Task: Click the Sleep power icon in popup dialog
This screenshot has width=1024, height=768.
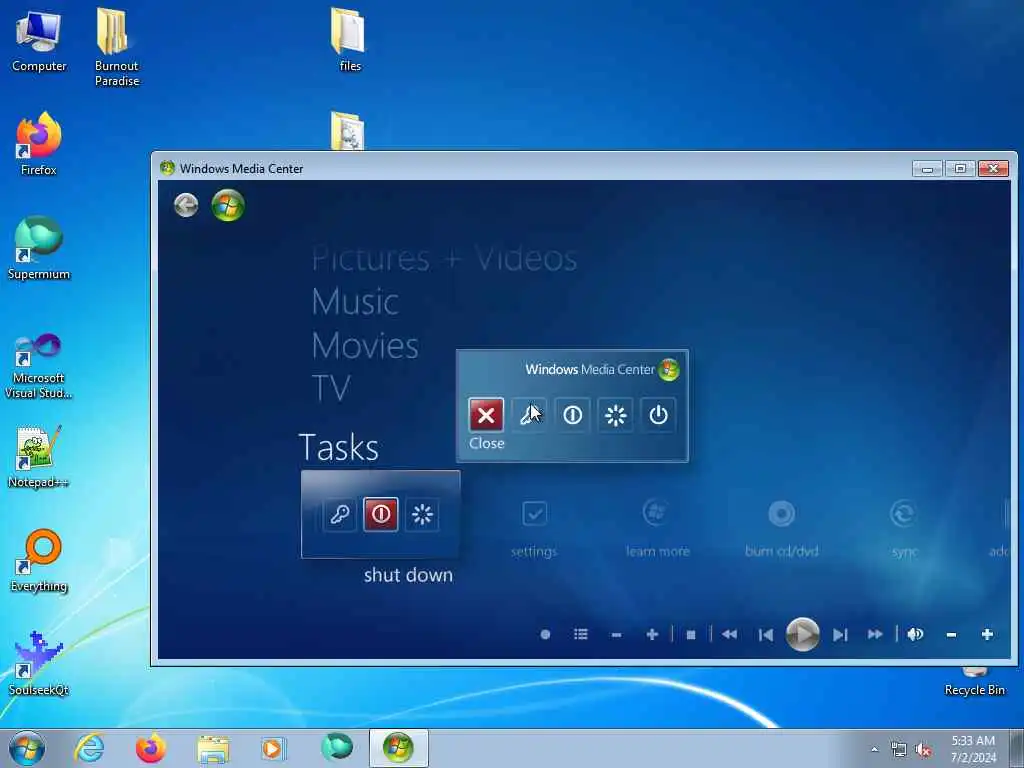Action: click(x=658, y=415)
